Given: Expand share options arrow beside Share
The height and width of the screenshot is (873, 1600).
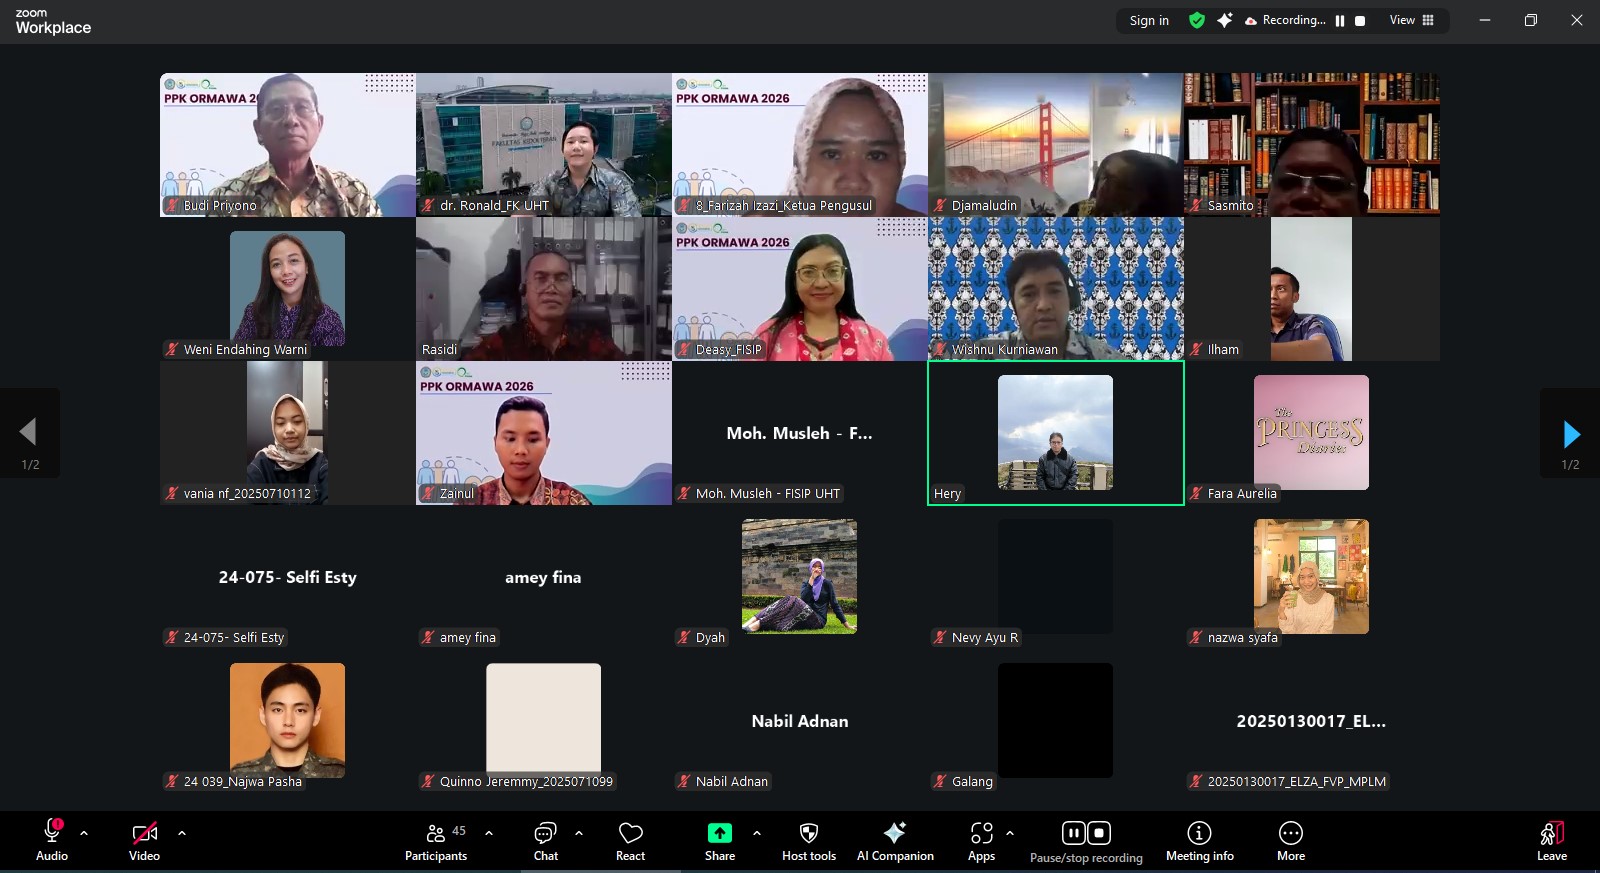Looking at the screenshot, I should (757, 832).
